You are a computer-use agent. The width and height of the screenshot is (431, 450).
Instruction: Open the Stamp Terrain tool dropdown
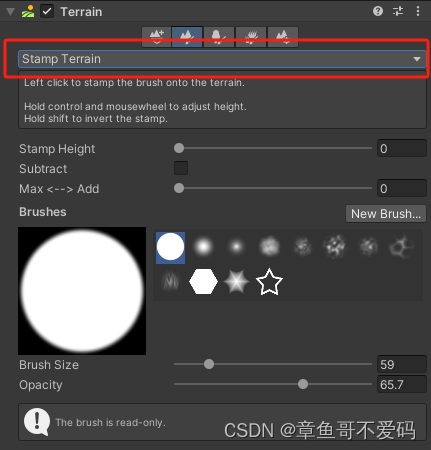point(222,59)
